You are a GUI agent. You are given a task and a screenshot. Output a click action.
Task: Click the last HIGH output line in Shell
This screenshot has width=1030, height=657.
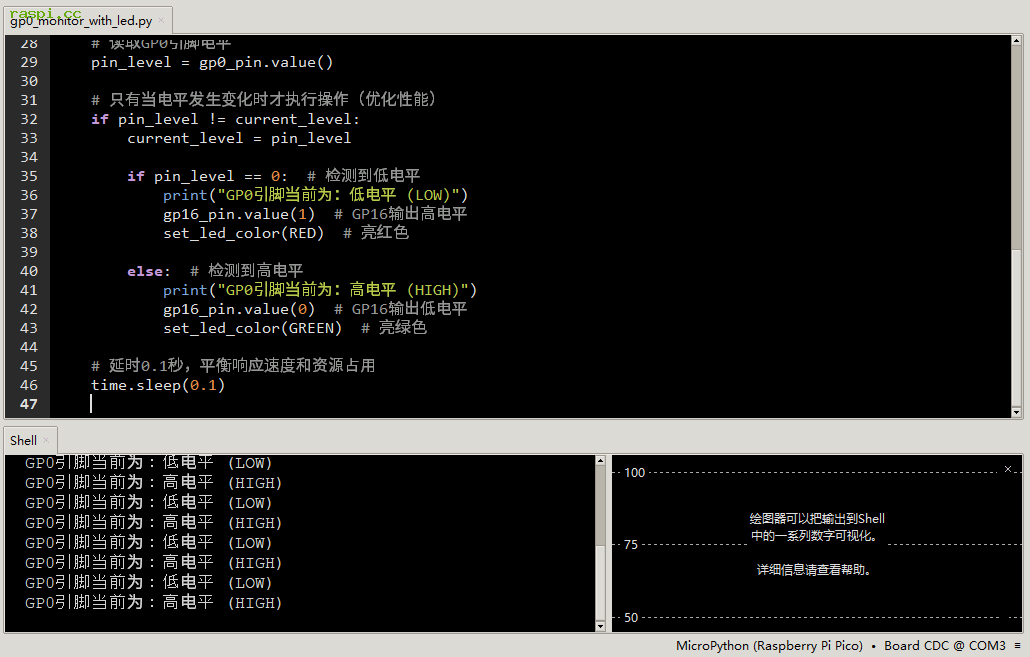pyautogui.click(x=153, y=603)
